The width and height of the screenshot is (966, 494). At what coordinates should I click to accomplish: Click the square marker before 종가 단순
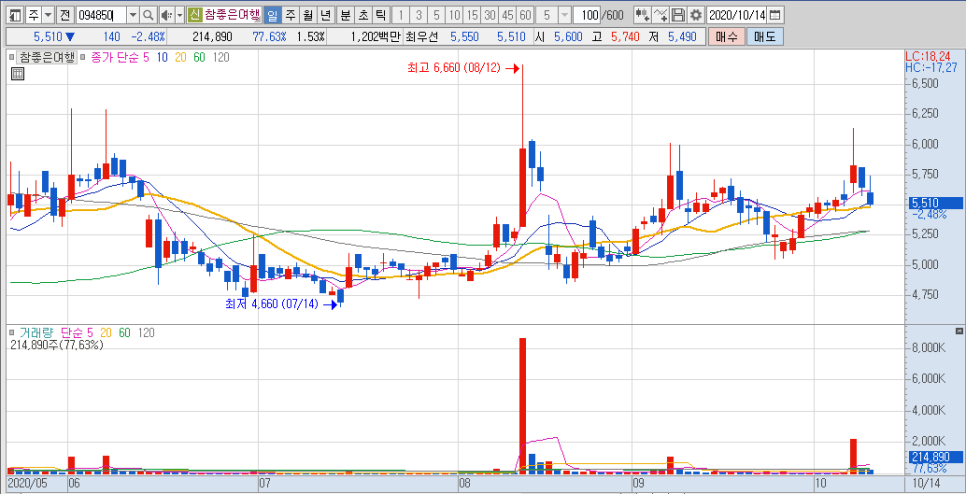(x=83, y=57)
